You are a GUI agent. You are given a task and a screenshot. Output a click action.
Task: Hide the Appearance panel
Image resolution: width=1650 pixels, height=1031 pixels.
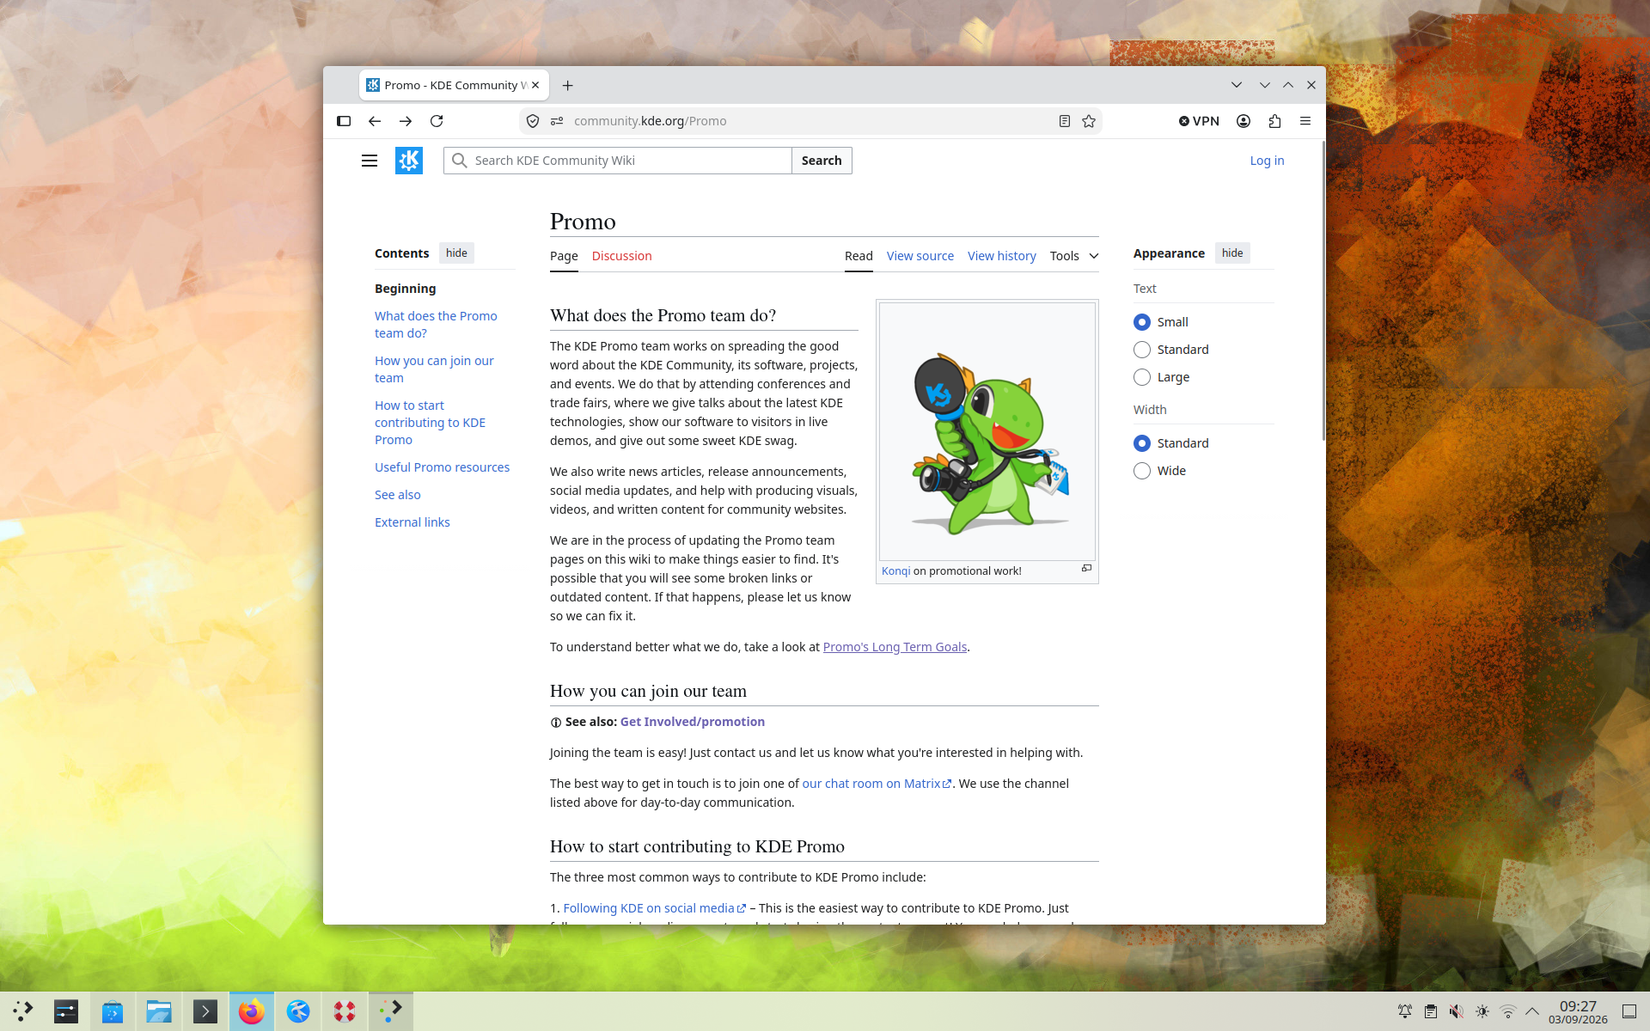(x=1232, y=253)
